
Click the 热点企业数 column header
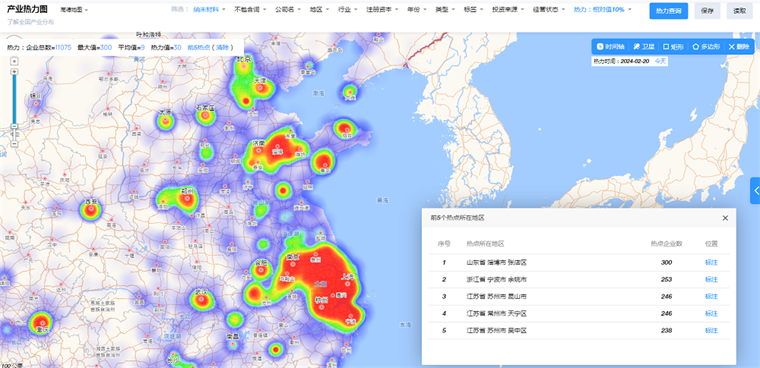[666, 243]
